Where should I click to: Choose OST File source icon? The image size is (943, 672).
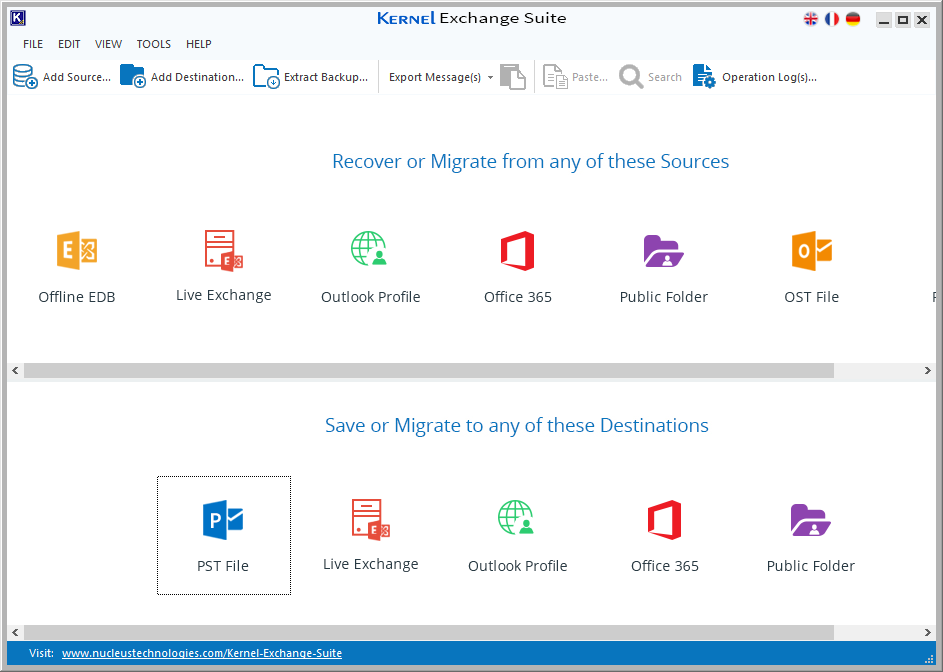click(811, 250)
